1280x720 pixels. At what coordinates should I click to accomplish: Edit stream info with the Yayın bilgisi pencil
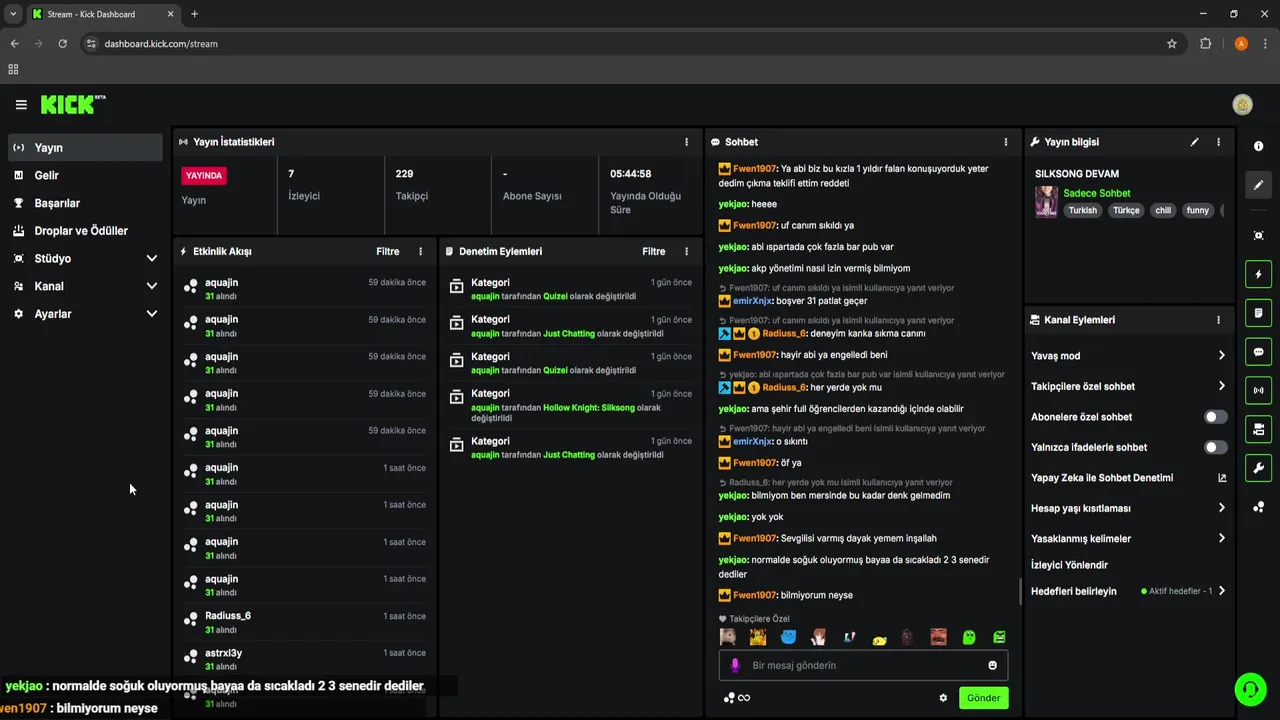tap(1194, 142)
